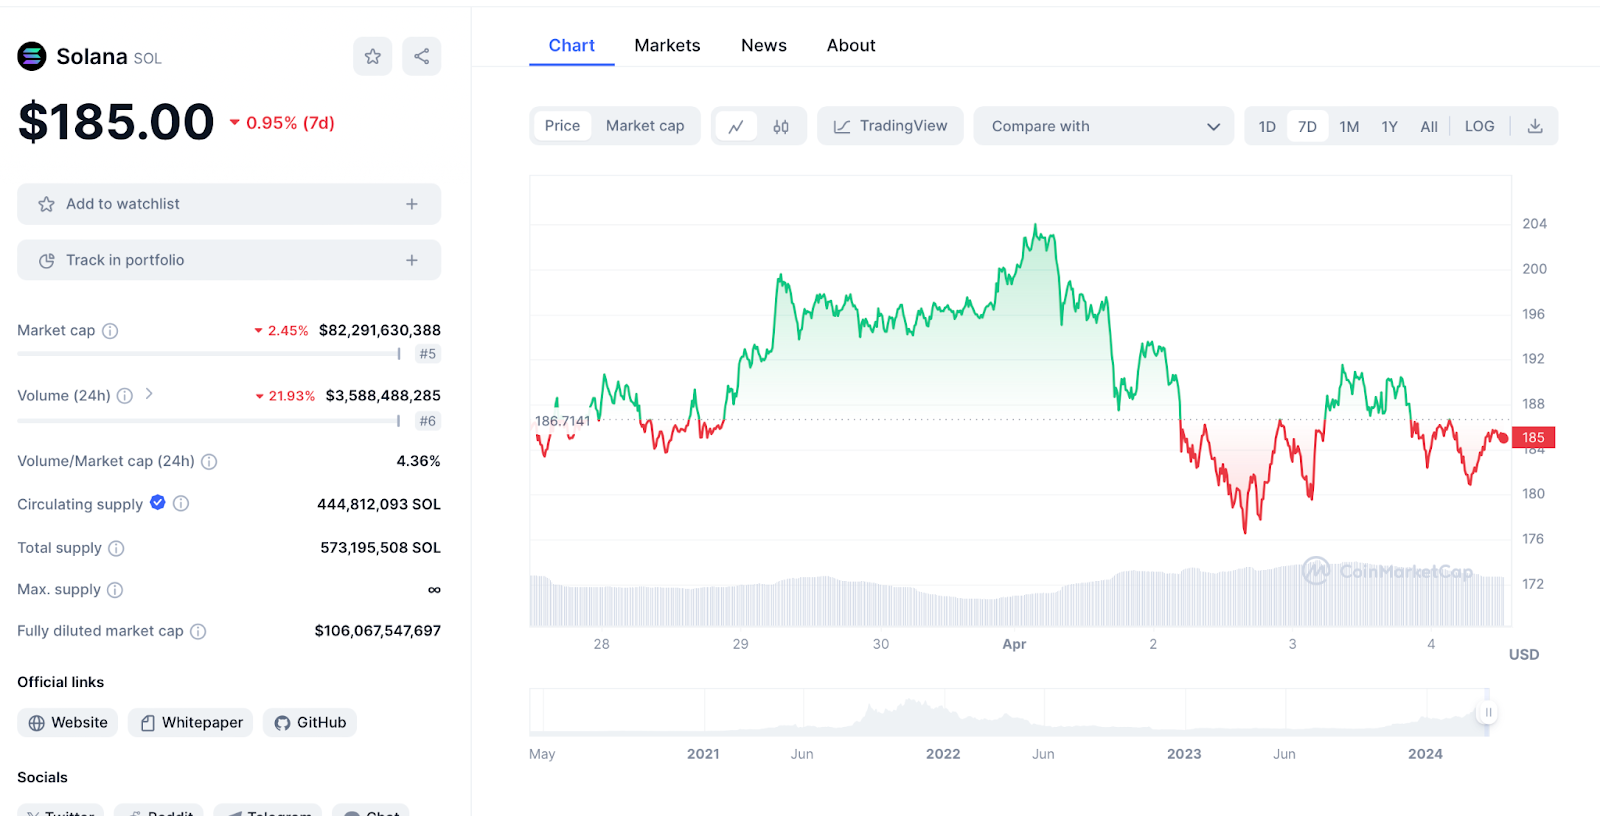Click the plus icon on Track in portfolio
Viewport: 1600px width, 816px height.
[x=411, y=260]
